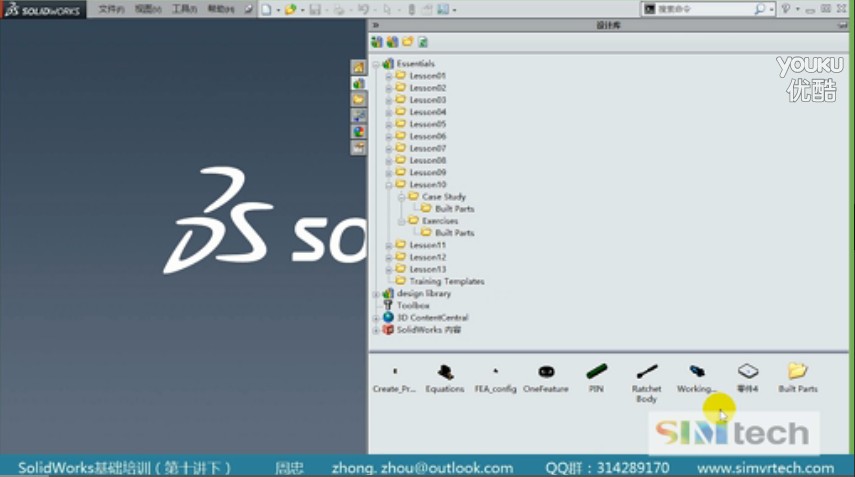Open dropdown arrow next to Open icon
Screen dimensions: 855x477
303,10
